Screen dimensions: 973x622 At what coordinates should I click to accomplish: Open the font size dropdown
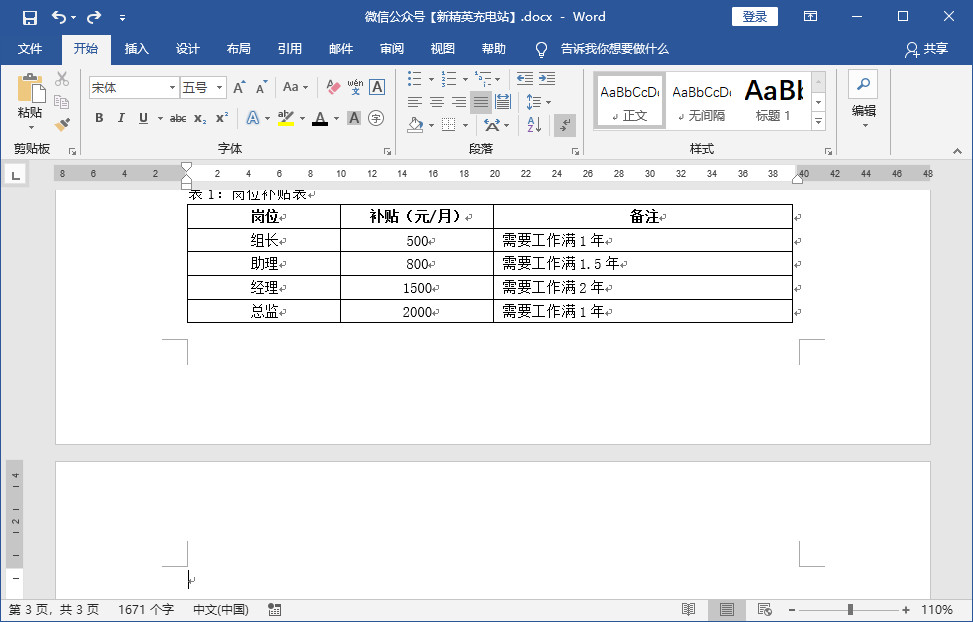point(219,87)
